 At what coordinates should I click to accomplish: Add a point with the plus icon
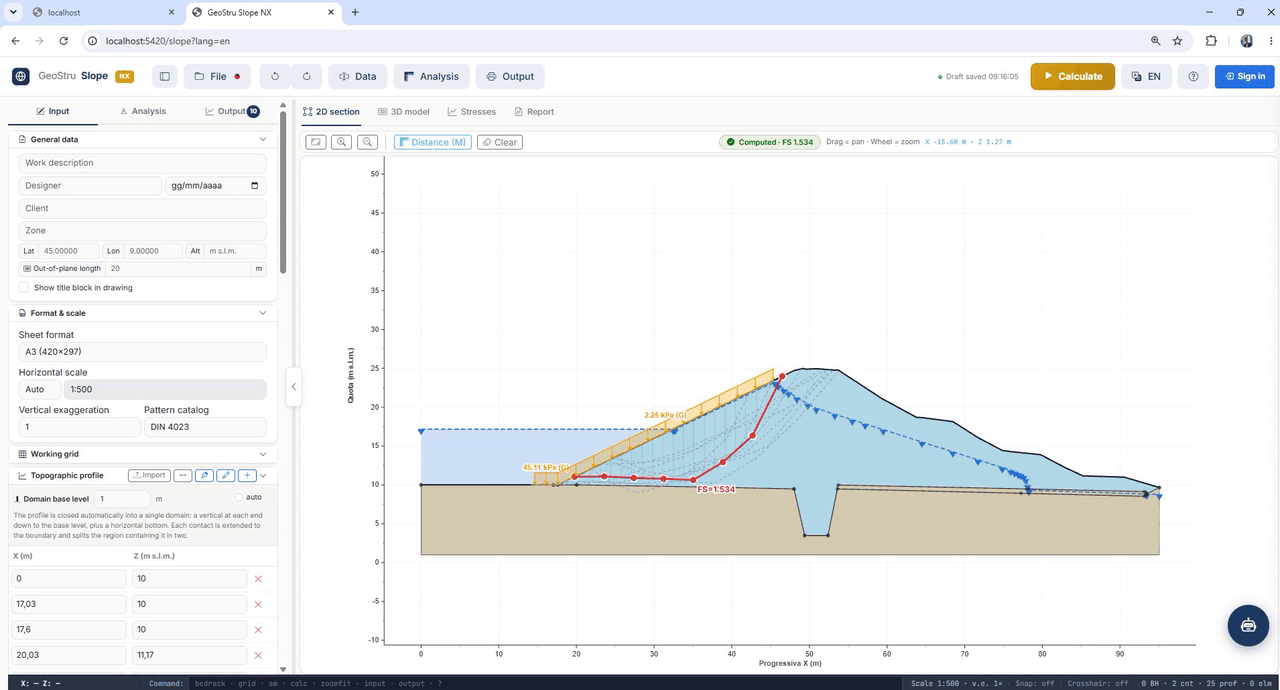tap(247, 475)
